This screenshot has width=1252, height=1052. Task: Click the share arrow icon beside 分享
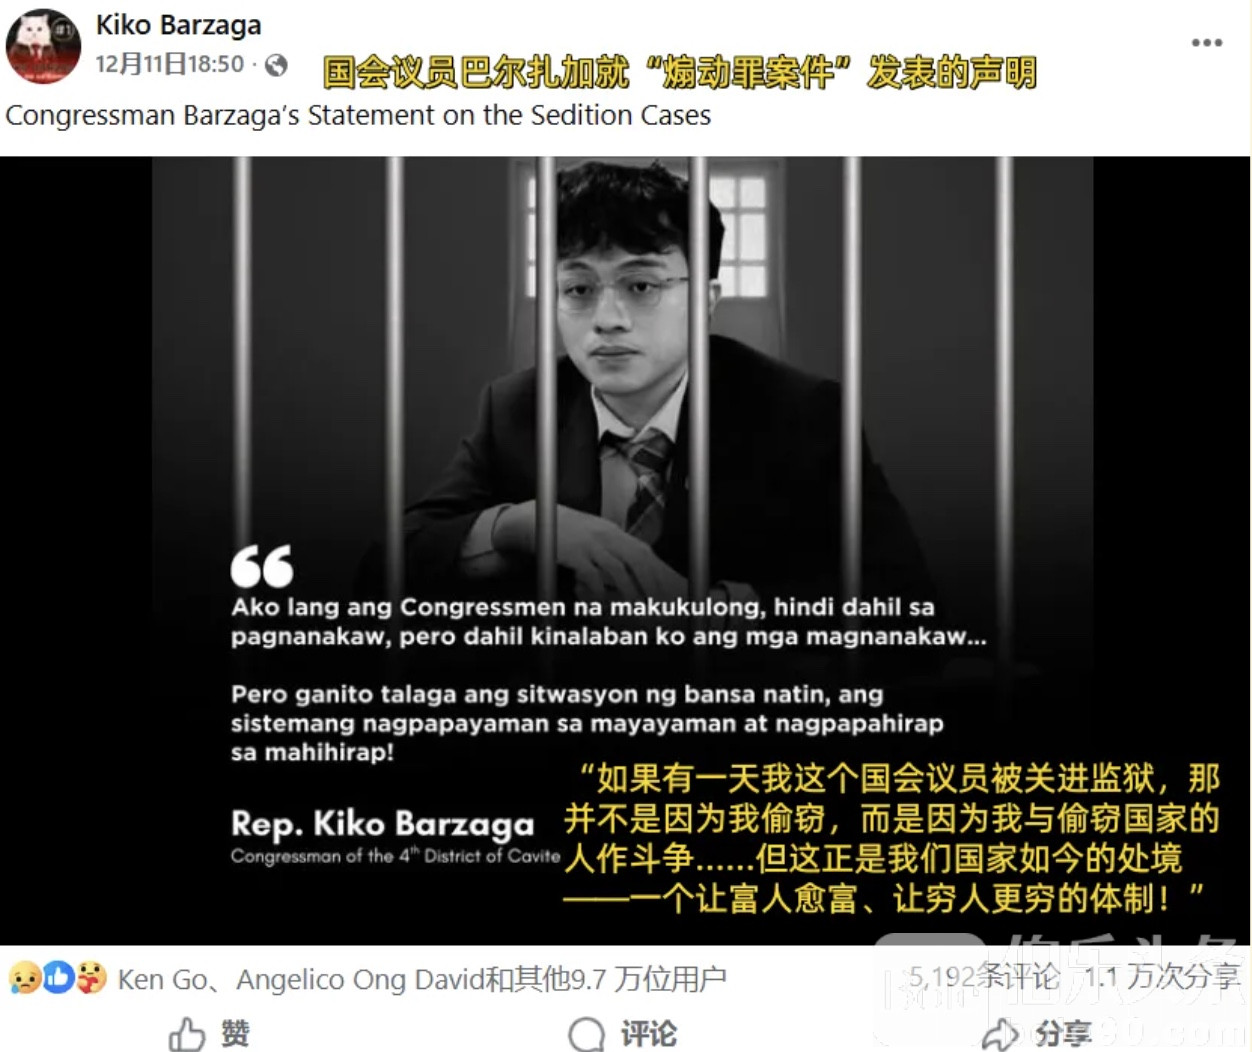click(1001, 1035)
